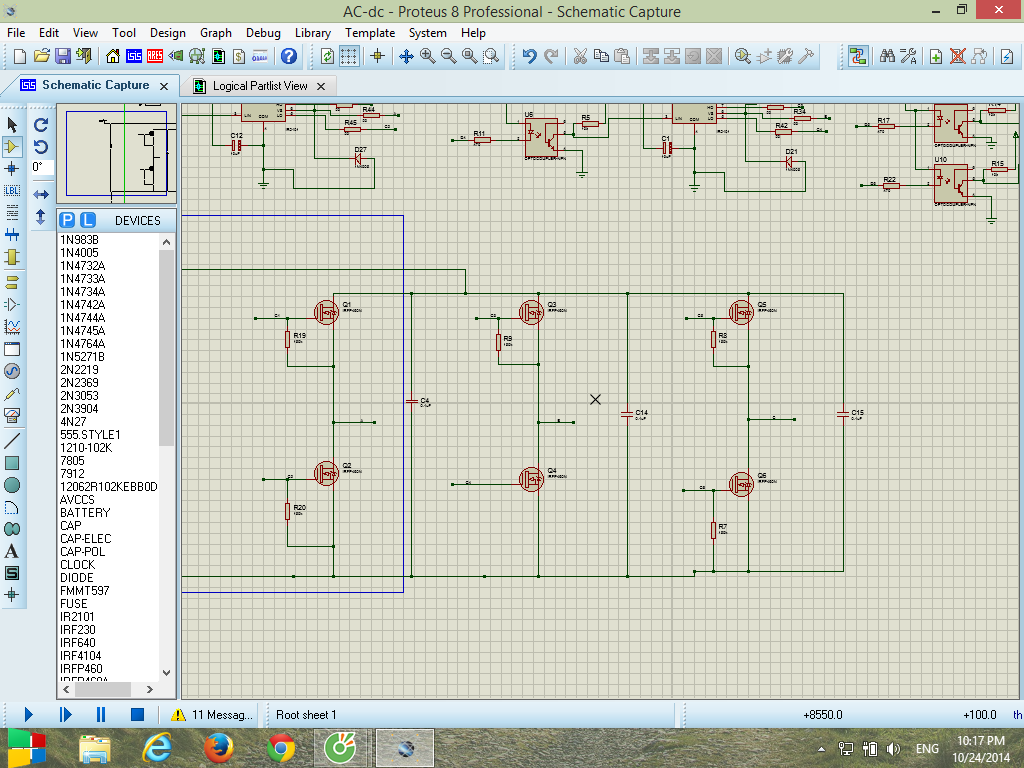Select the Junction dot mode tool
Screen dimensions: 1024x768
[x=12, y=168]
